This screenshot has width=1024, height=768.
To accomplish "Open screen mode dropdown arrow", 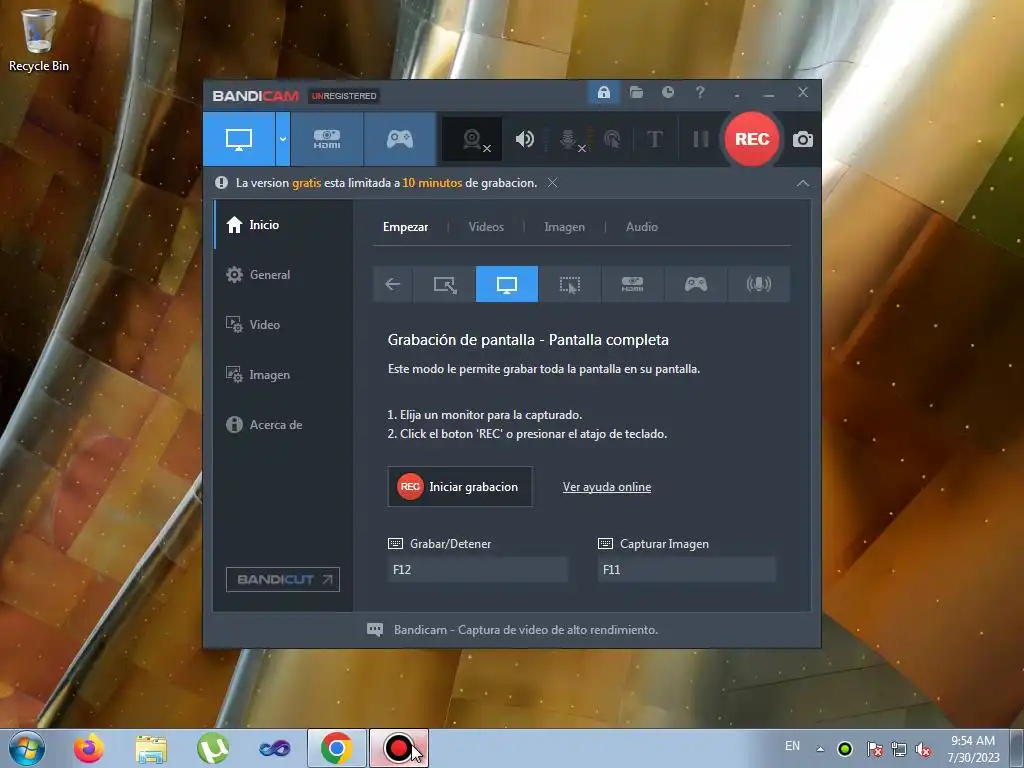I will (x=283, y=139).
